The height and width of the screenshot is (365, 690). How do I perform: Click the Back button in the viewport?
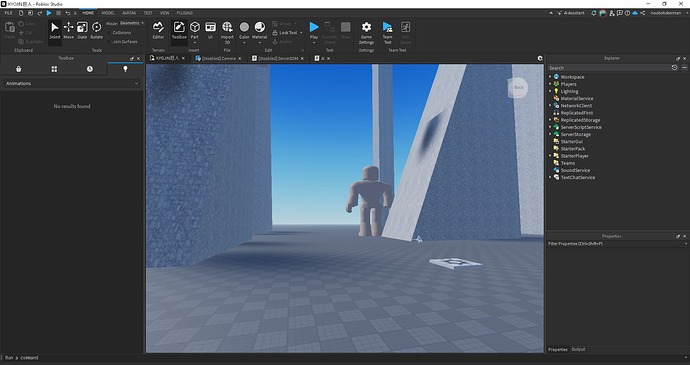tap(519, 87)
